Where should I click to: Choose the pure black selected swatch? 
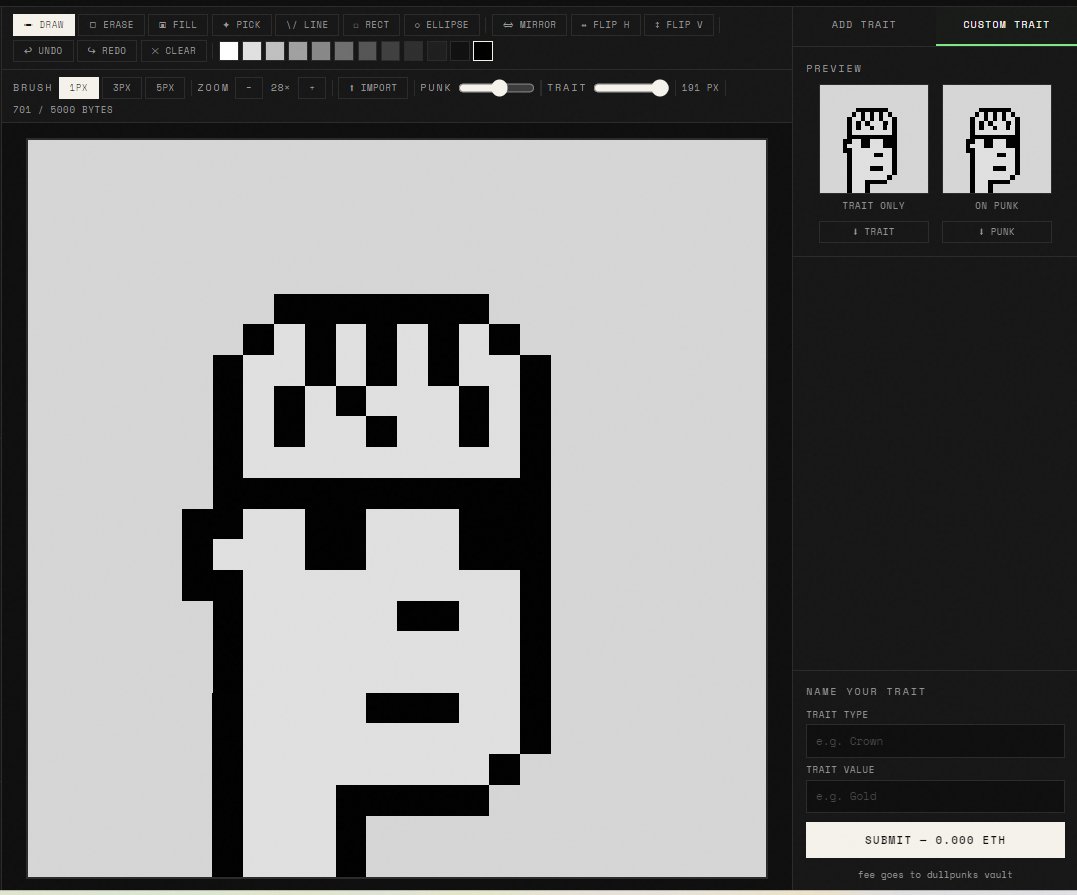click(x=483, y=51)
